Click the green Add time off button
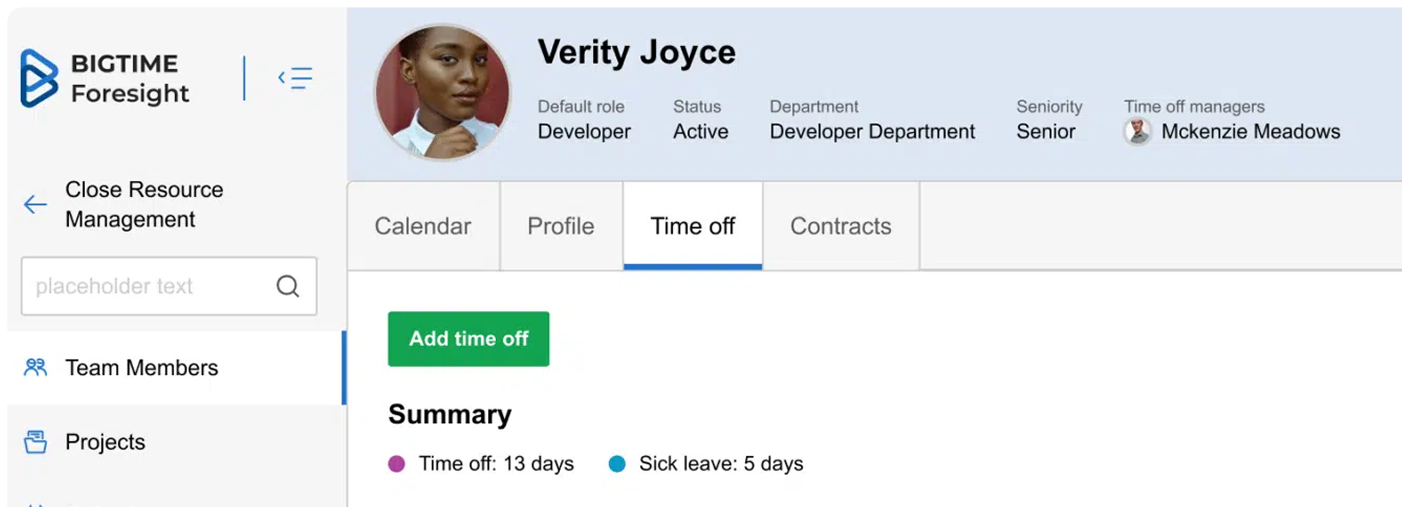The height and width of the screenshot is (507, 1402). 469,339
